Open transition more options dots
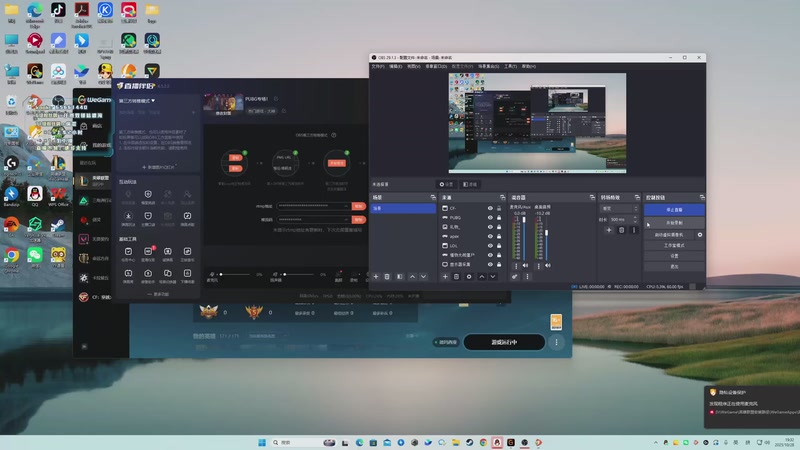This screenshot has height=450, width=800. point(634,230)
